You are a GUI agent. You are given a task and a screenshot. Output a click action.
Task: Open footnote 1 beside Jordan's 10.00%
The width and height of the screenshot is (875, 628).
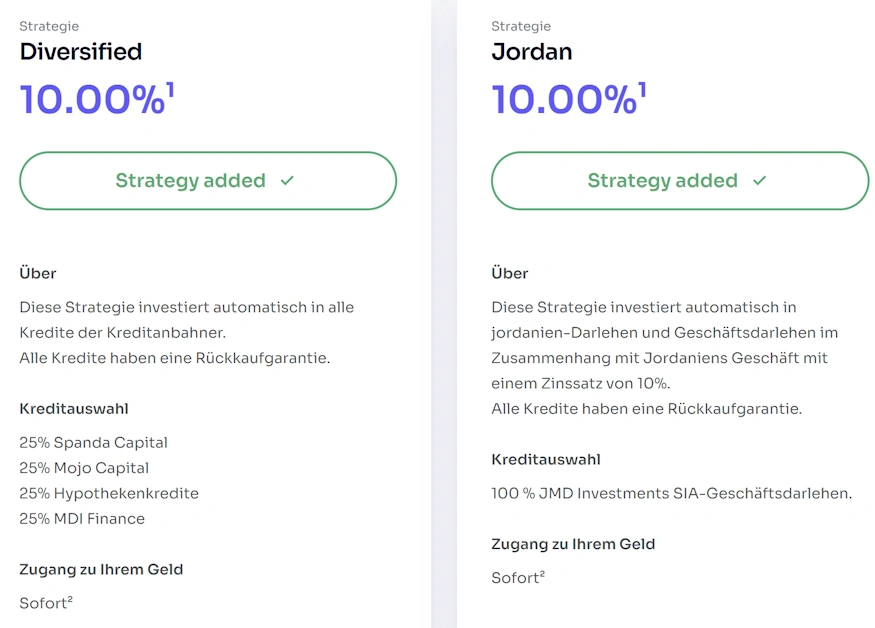pyautogui.click(x=642, y=89)
